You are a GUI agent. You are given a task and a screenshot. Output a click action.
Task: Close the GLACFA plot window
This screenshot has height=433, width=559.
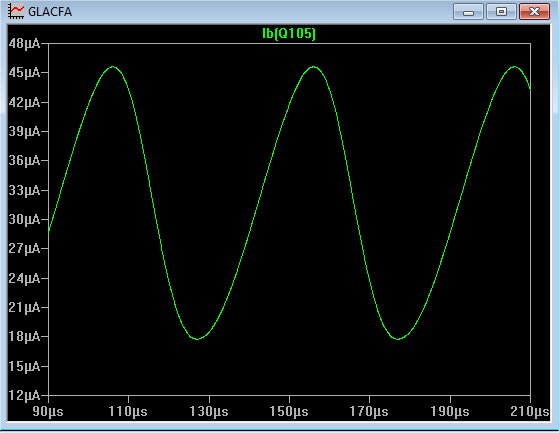(534, 12)
